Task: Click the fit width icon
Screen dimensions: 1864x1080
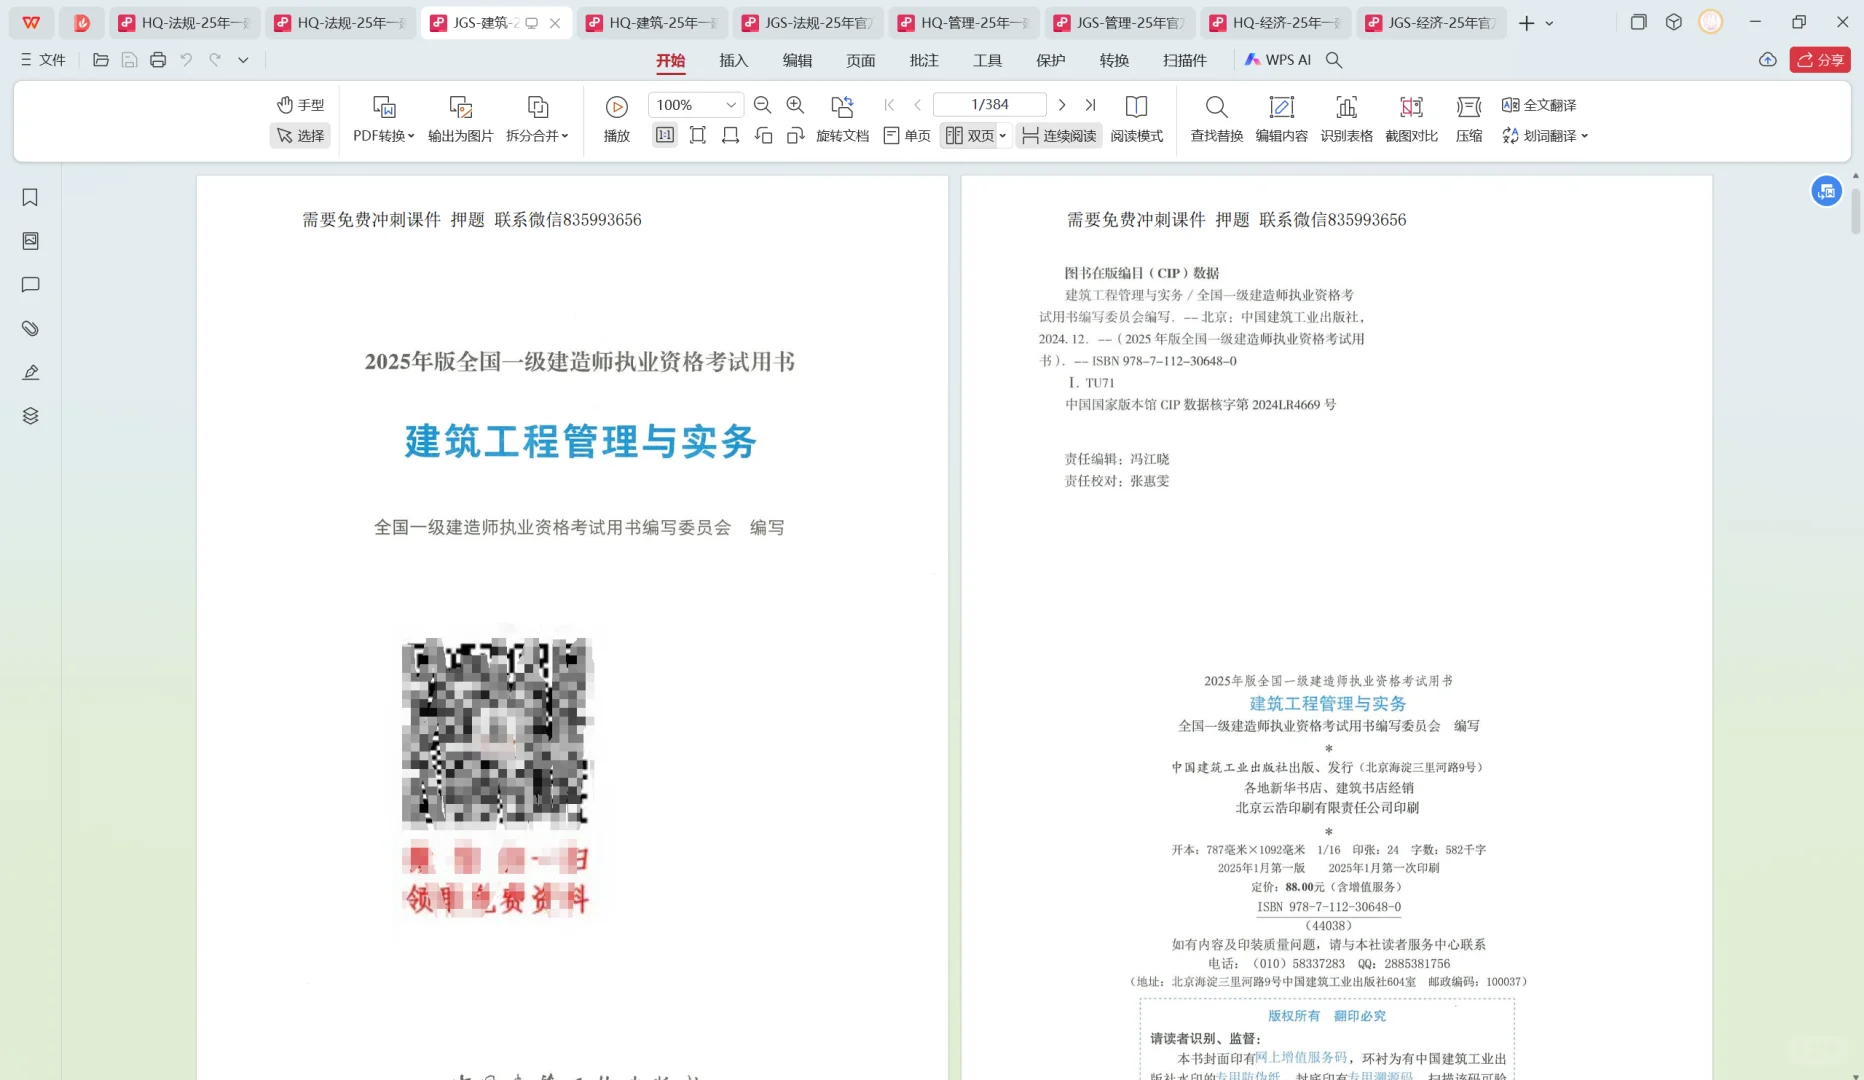Action: (x=731, y=136)
